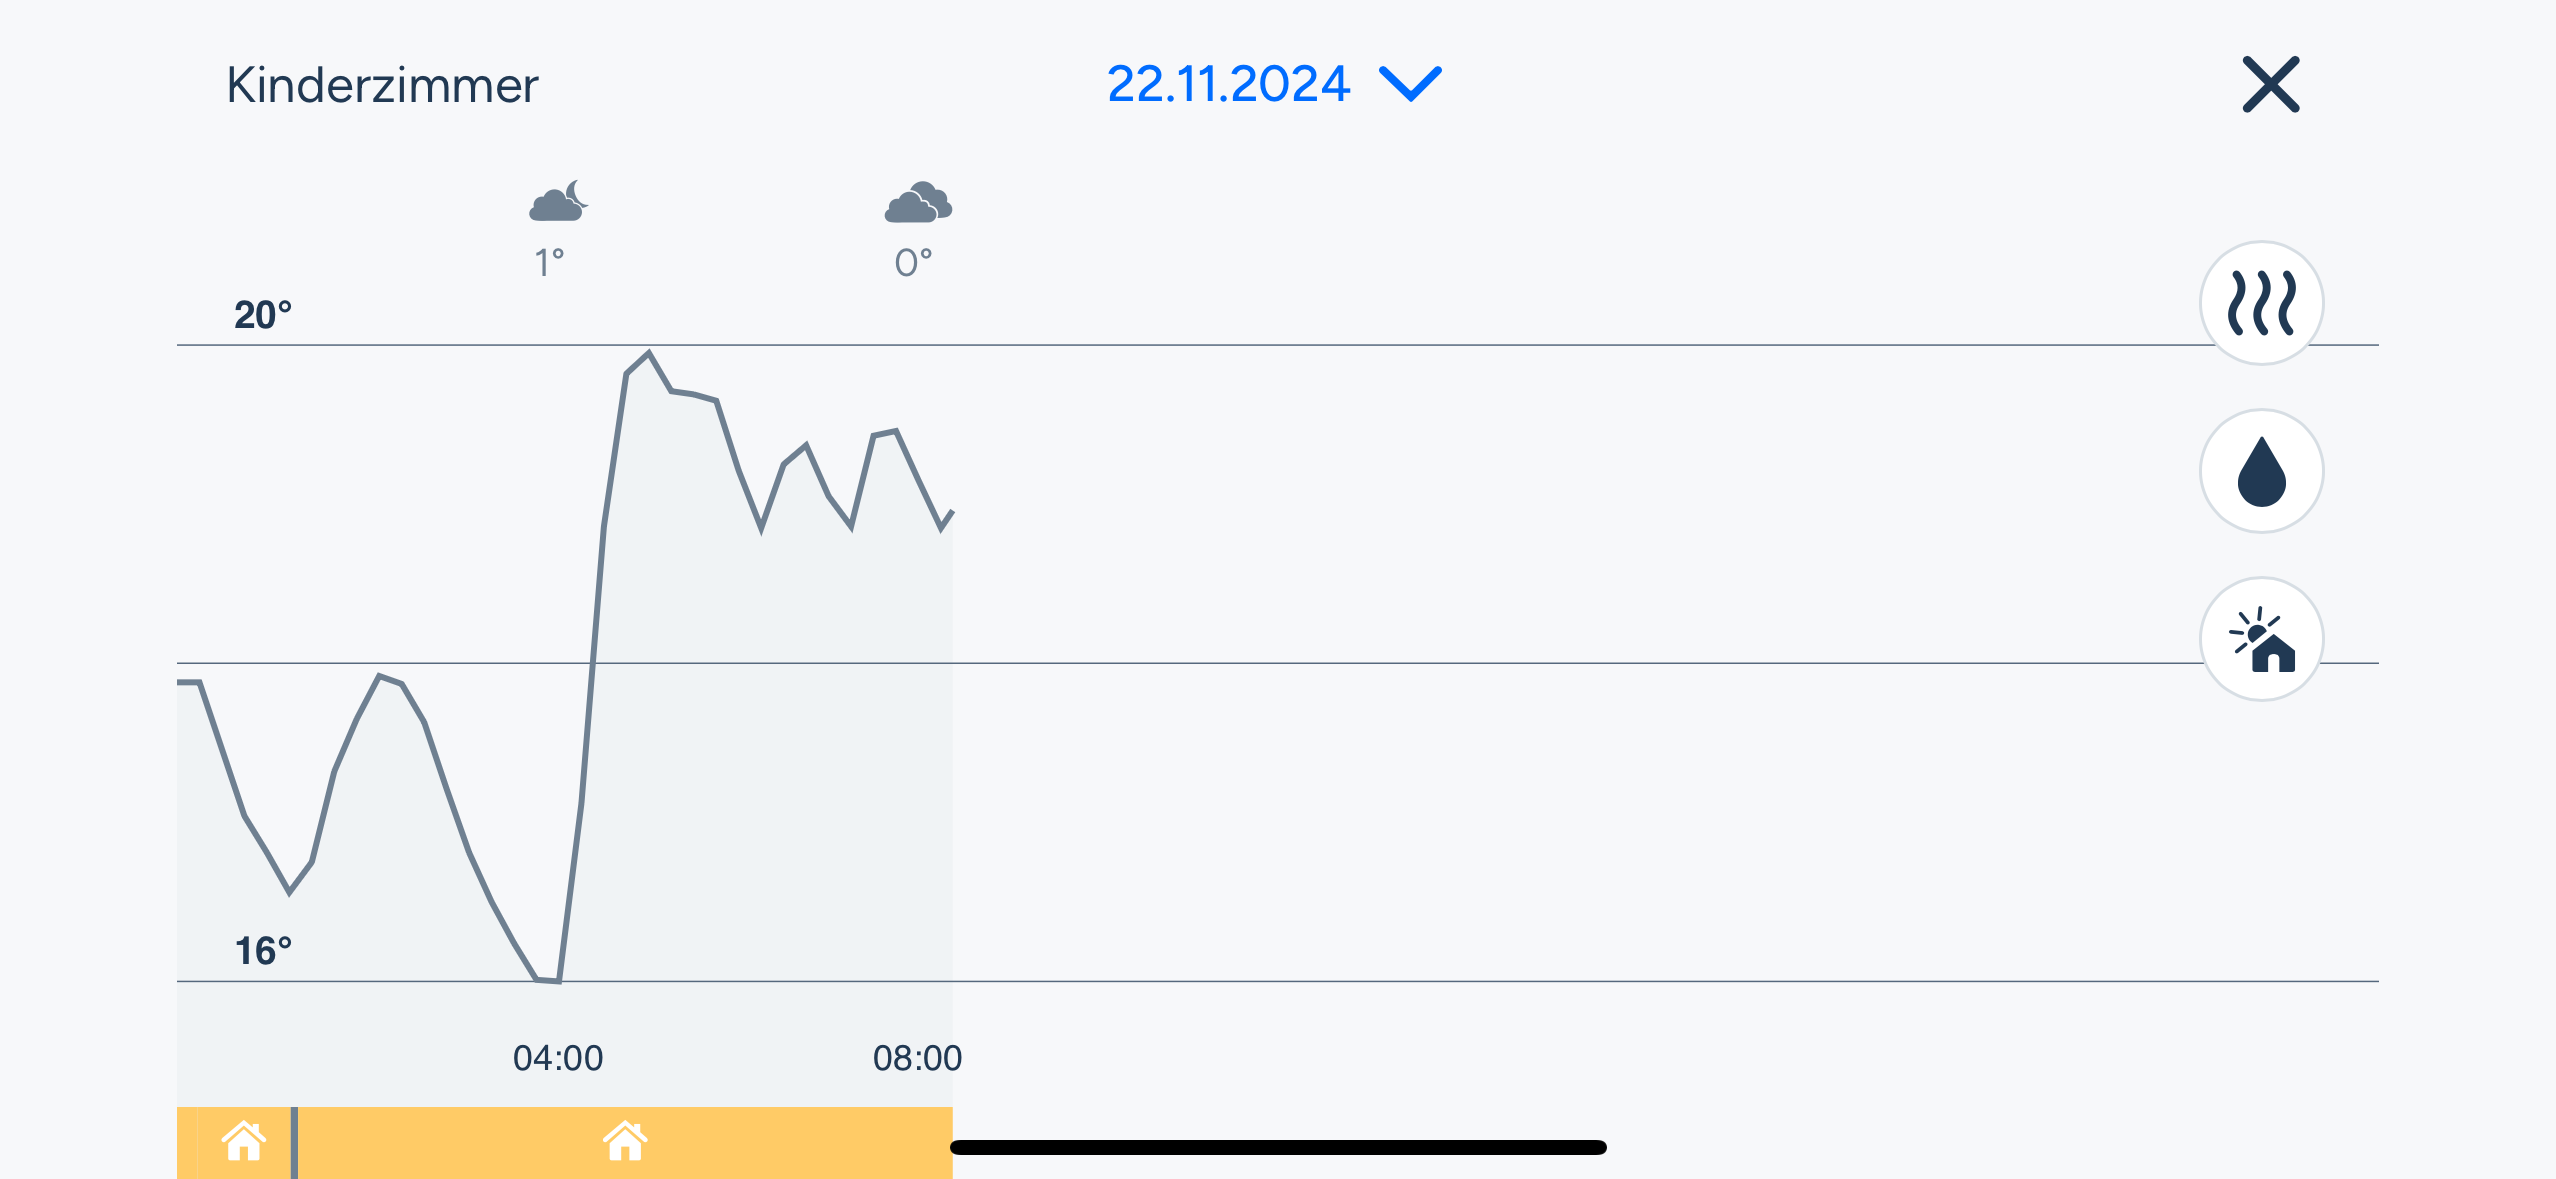Tap the temperature peak on the graph line
This screenshot has width=2556, height=1179.
[x=649, y=353]
